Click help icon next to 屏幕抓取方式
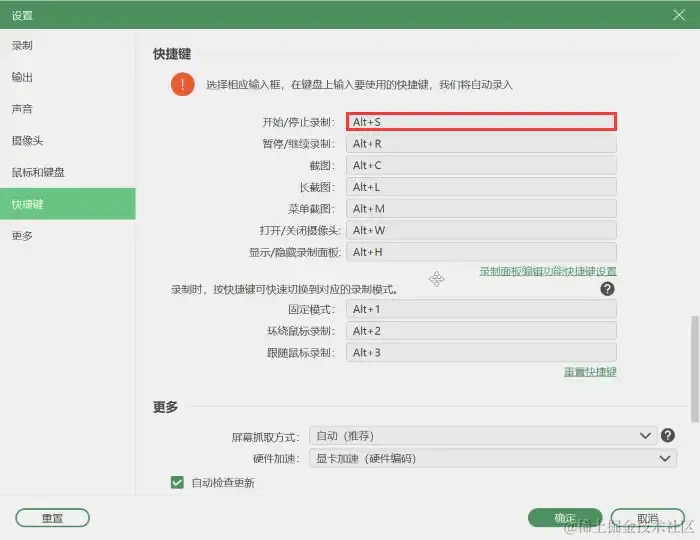700x540 pixels. [667, 435]
